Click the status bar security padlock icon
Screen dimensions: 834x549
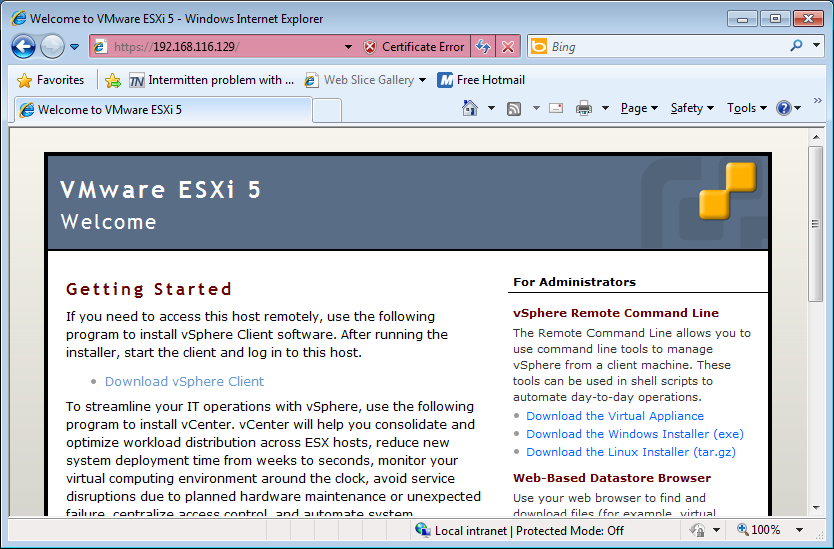pos(697,530)
